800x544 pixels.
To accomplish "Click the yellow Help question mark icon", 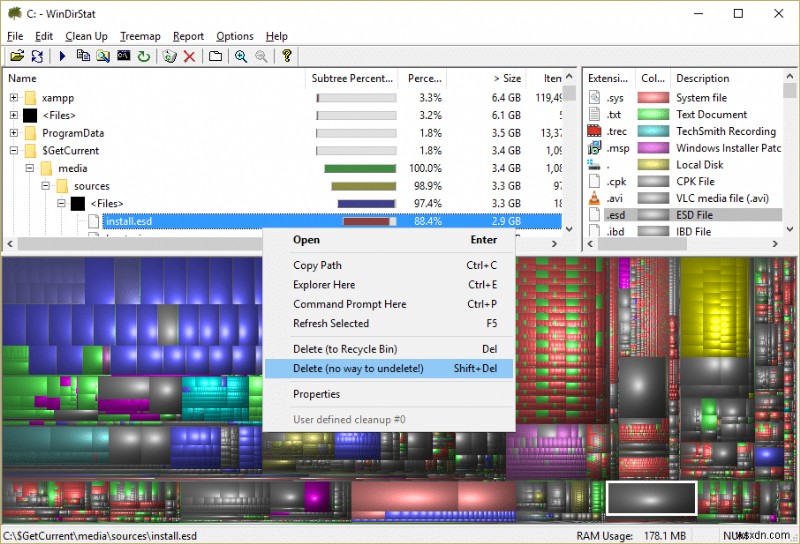I will click(x=287, y=57).
